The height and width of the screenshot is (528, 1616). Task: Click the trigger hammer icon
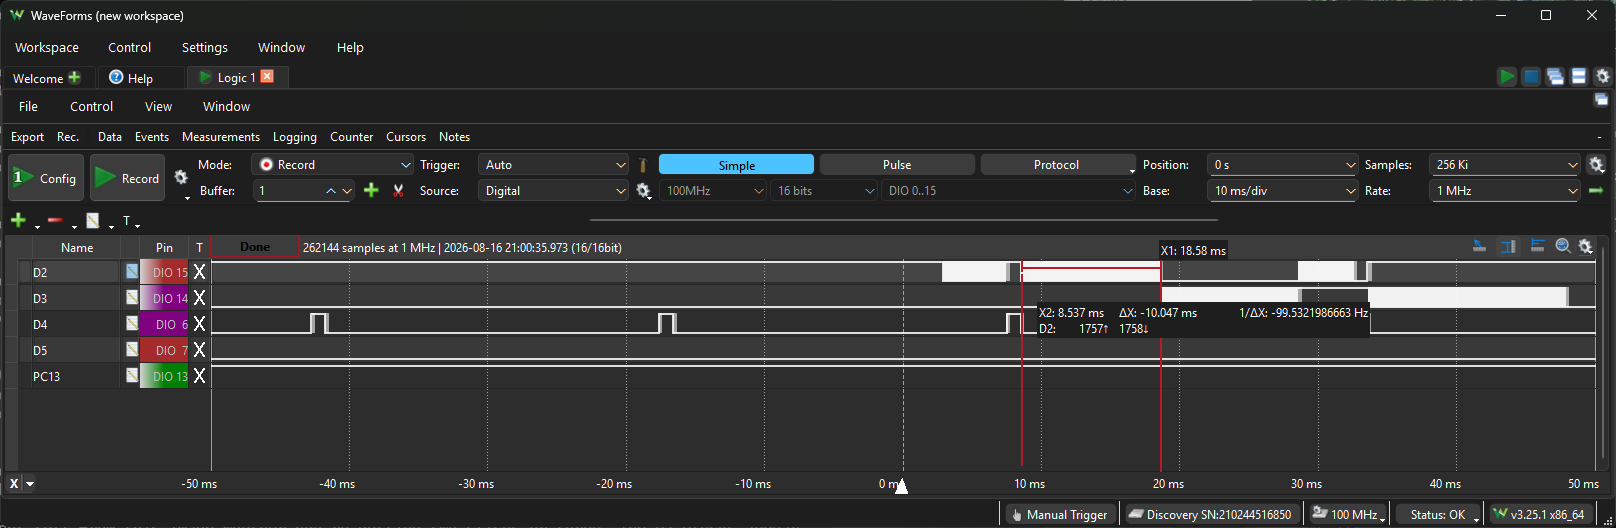point(643,165)
